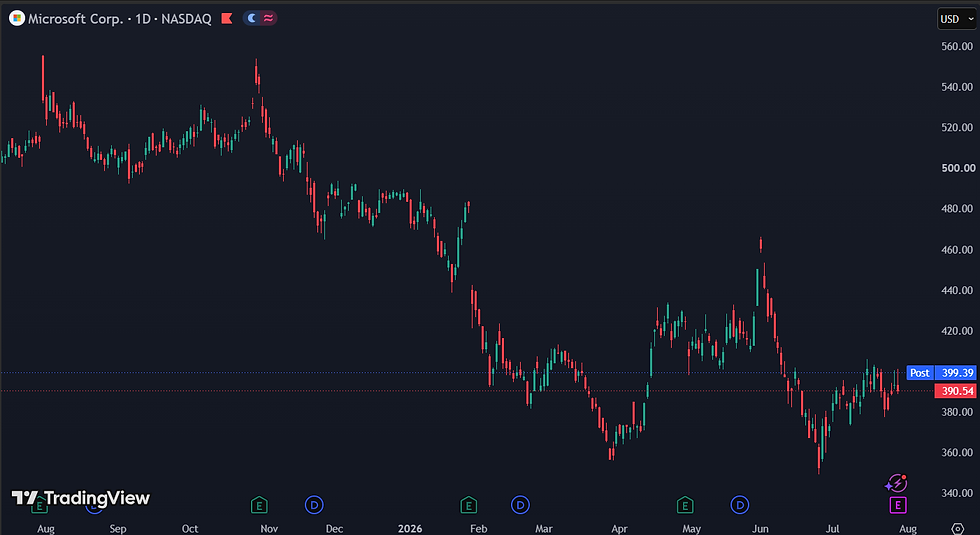Viewport: 980px width, 535px height.
Task: Open the earnings marker E near Nov
Action: [259, 505]
